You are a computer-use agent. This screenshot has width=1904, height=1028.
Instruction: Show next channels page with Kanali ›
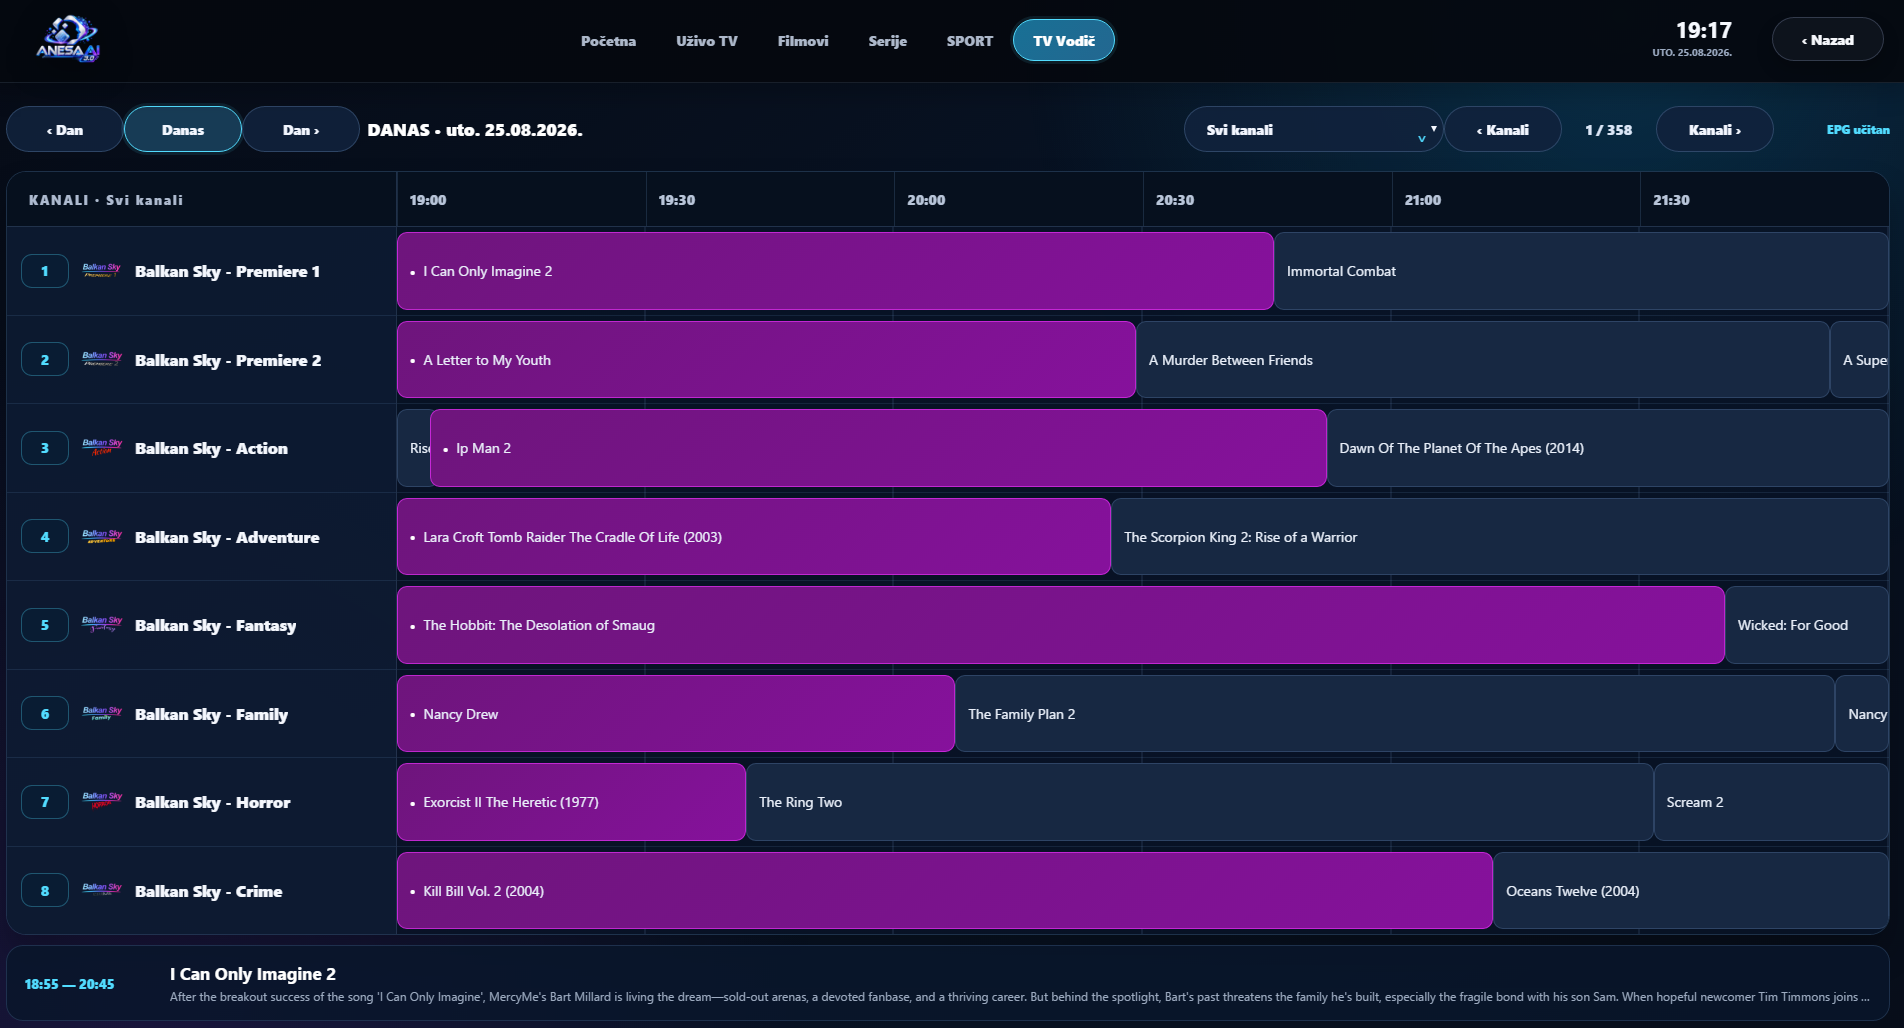1715,129
